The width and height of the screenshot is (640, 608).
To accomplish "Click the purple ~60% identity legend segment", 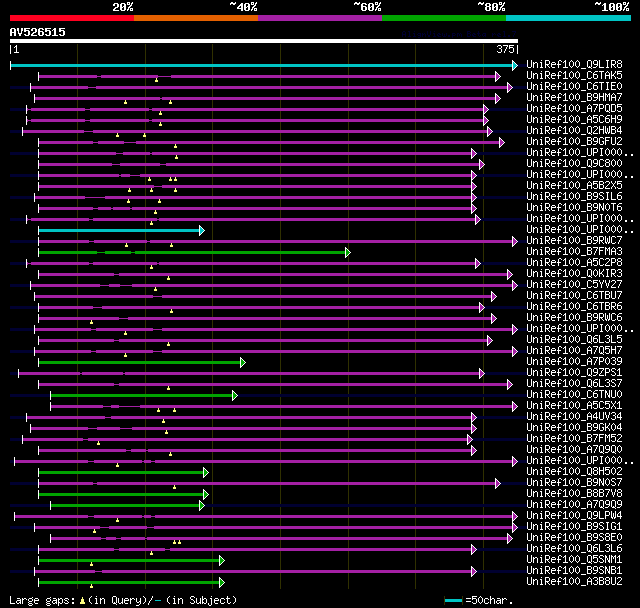I will (320, 18).
